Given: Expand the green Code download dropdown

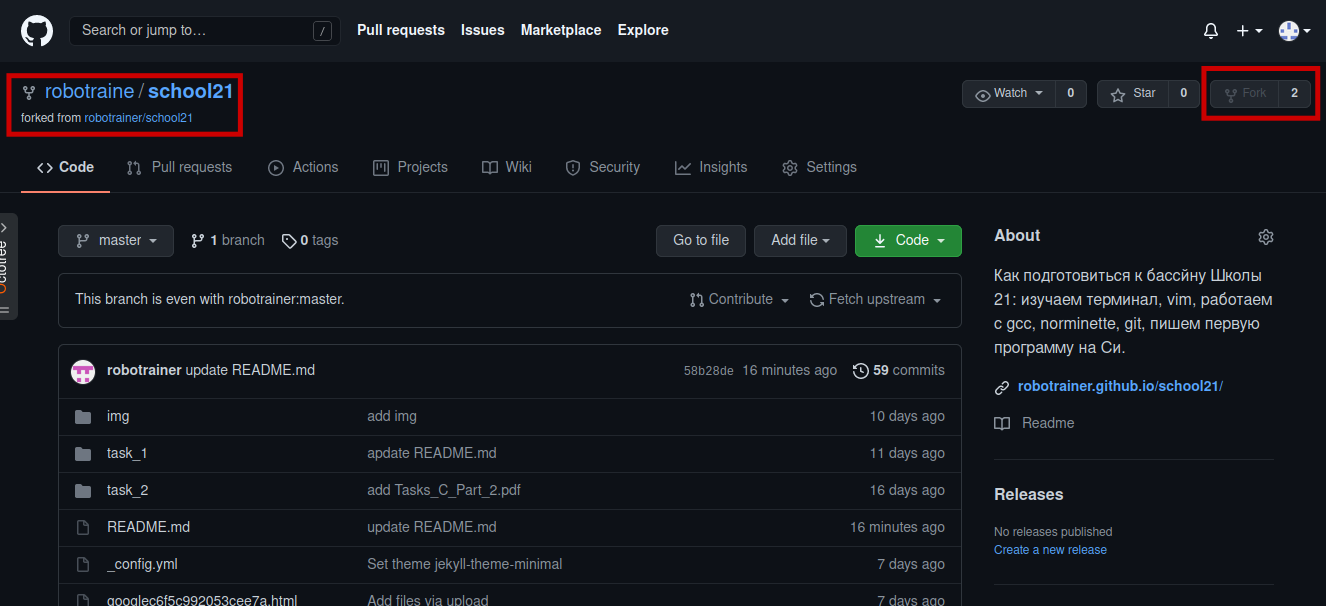Looking at the screenshot, I should [x=908, y=241].
